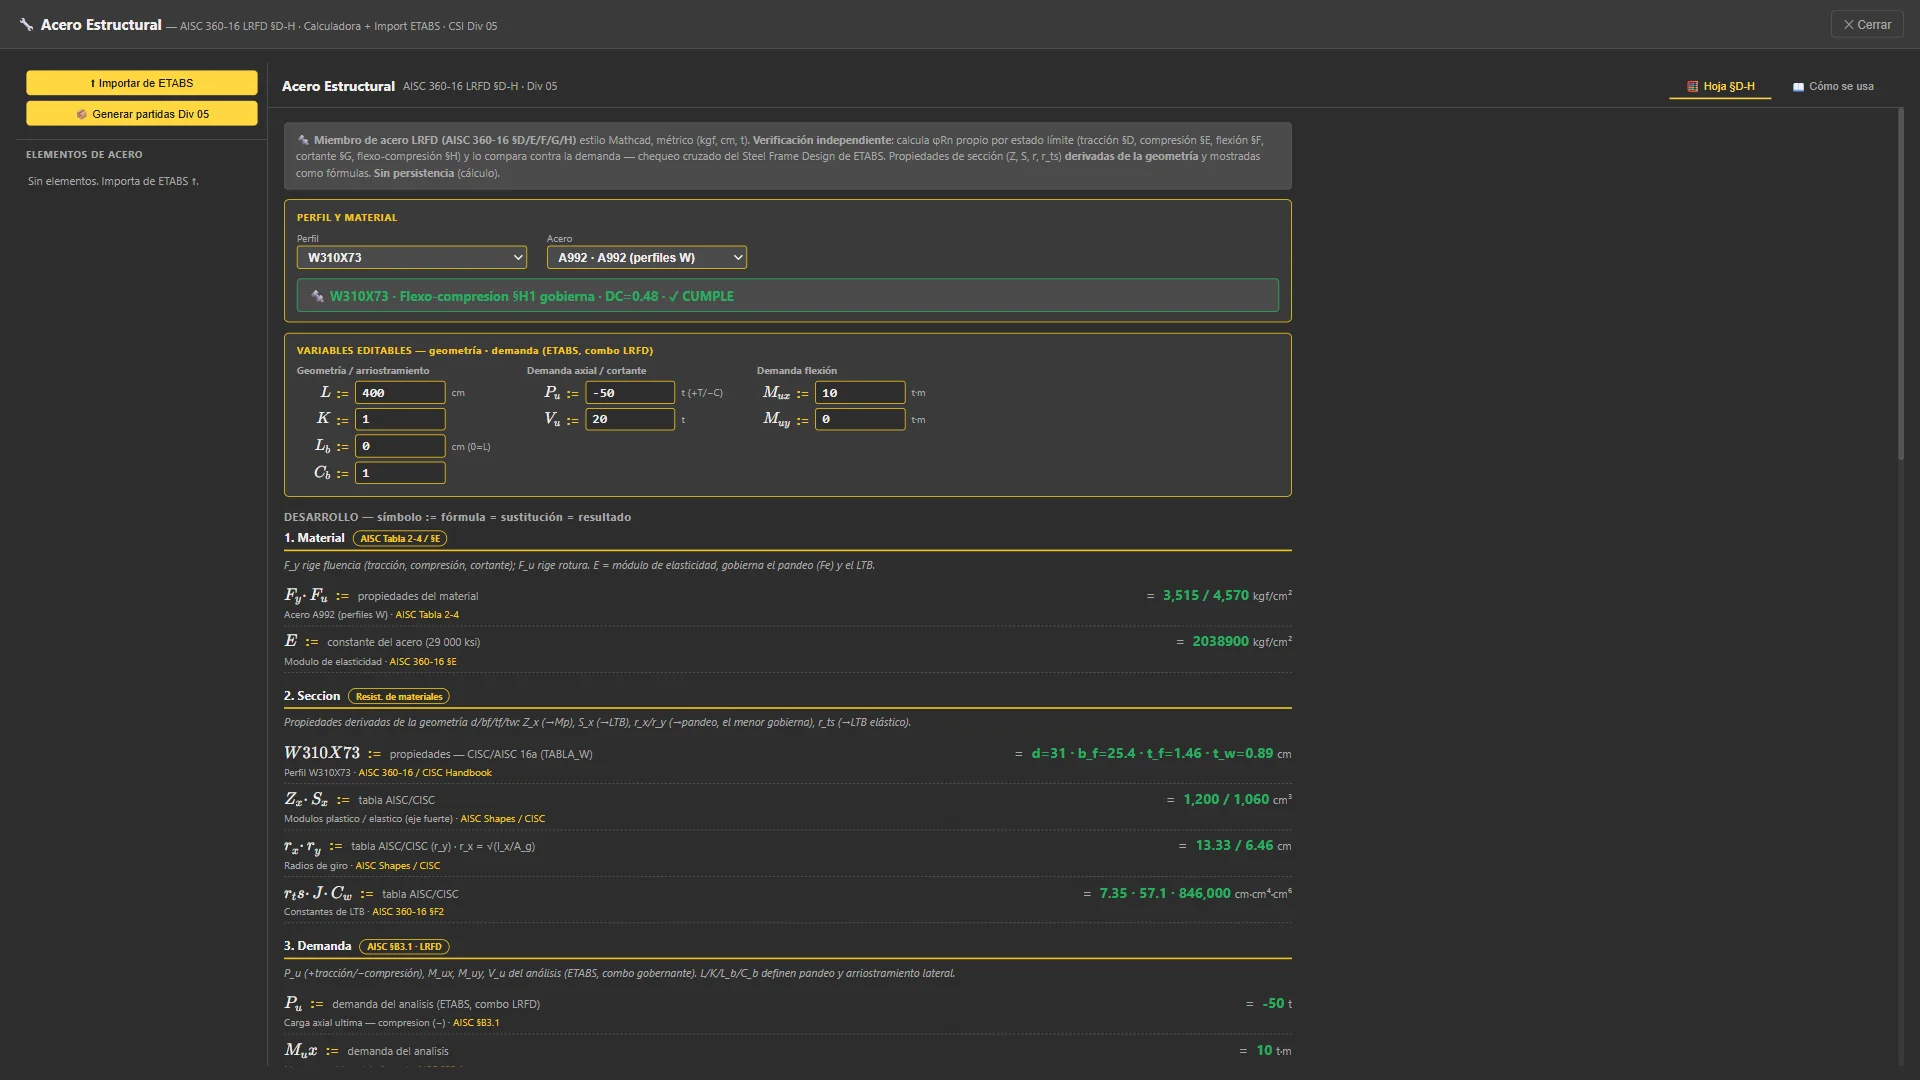Switch to the Cómo se usa tab
The image size is (1920, 1080).
(1833, 87)
